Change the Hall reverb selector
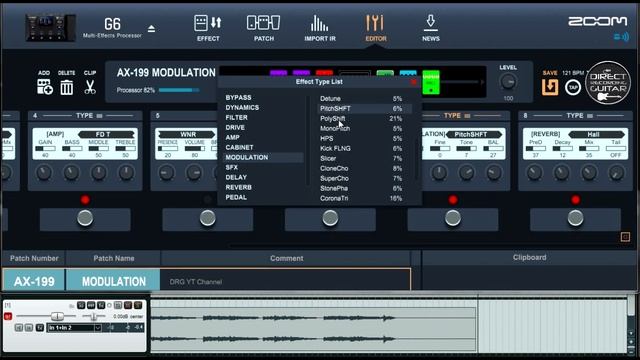Viewport: 640px width, 360px height. tap(596, 134)
